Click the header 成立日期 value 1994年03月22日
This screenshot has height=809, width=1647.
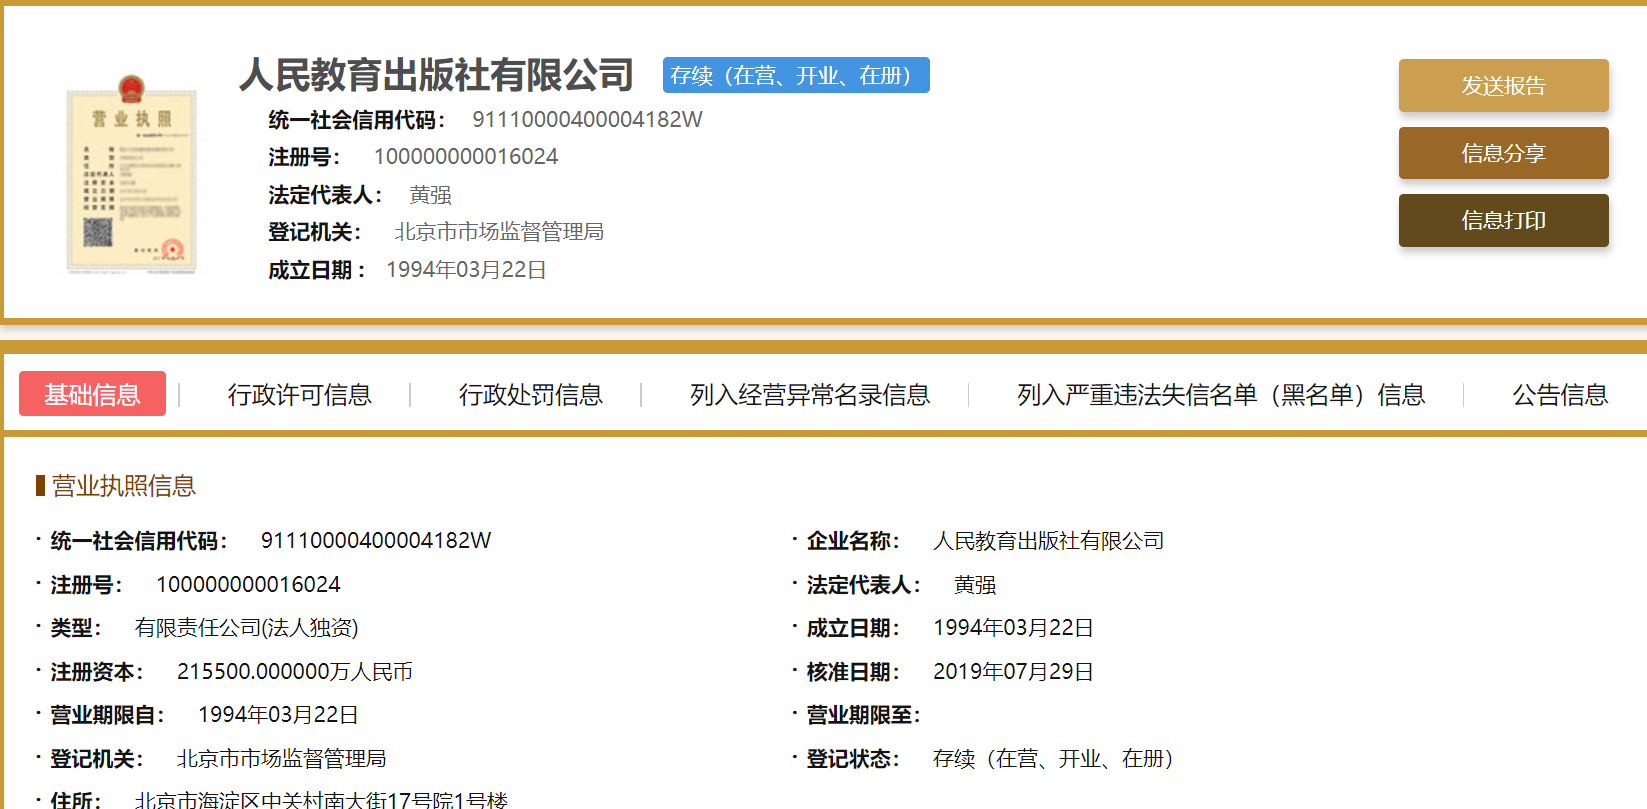[x=466, y=270]
